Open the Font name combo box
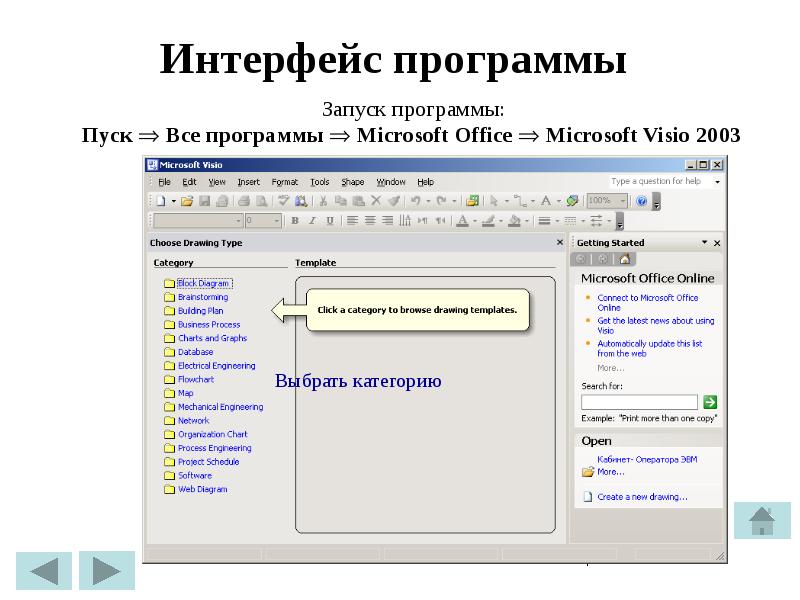This screenshot has height=600, width=800. [x=197, y=221]
